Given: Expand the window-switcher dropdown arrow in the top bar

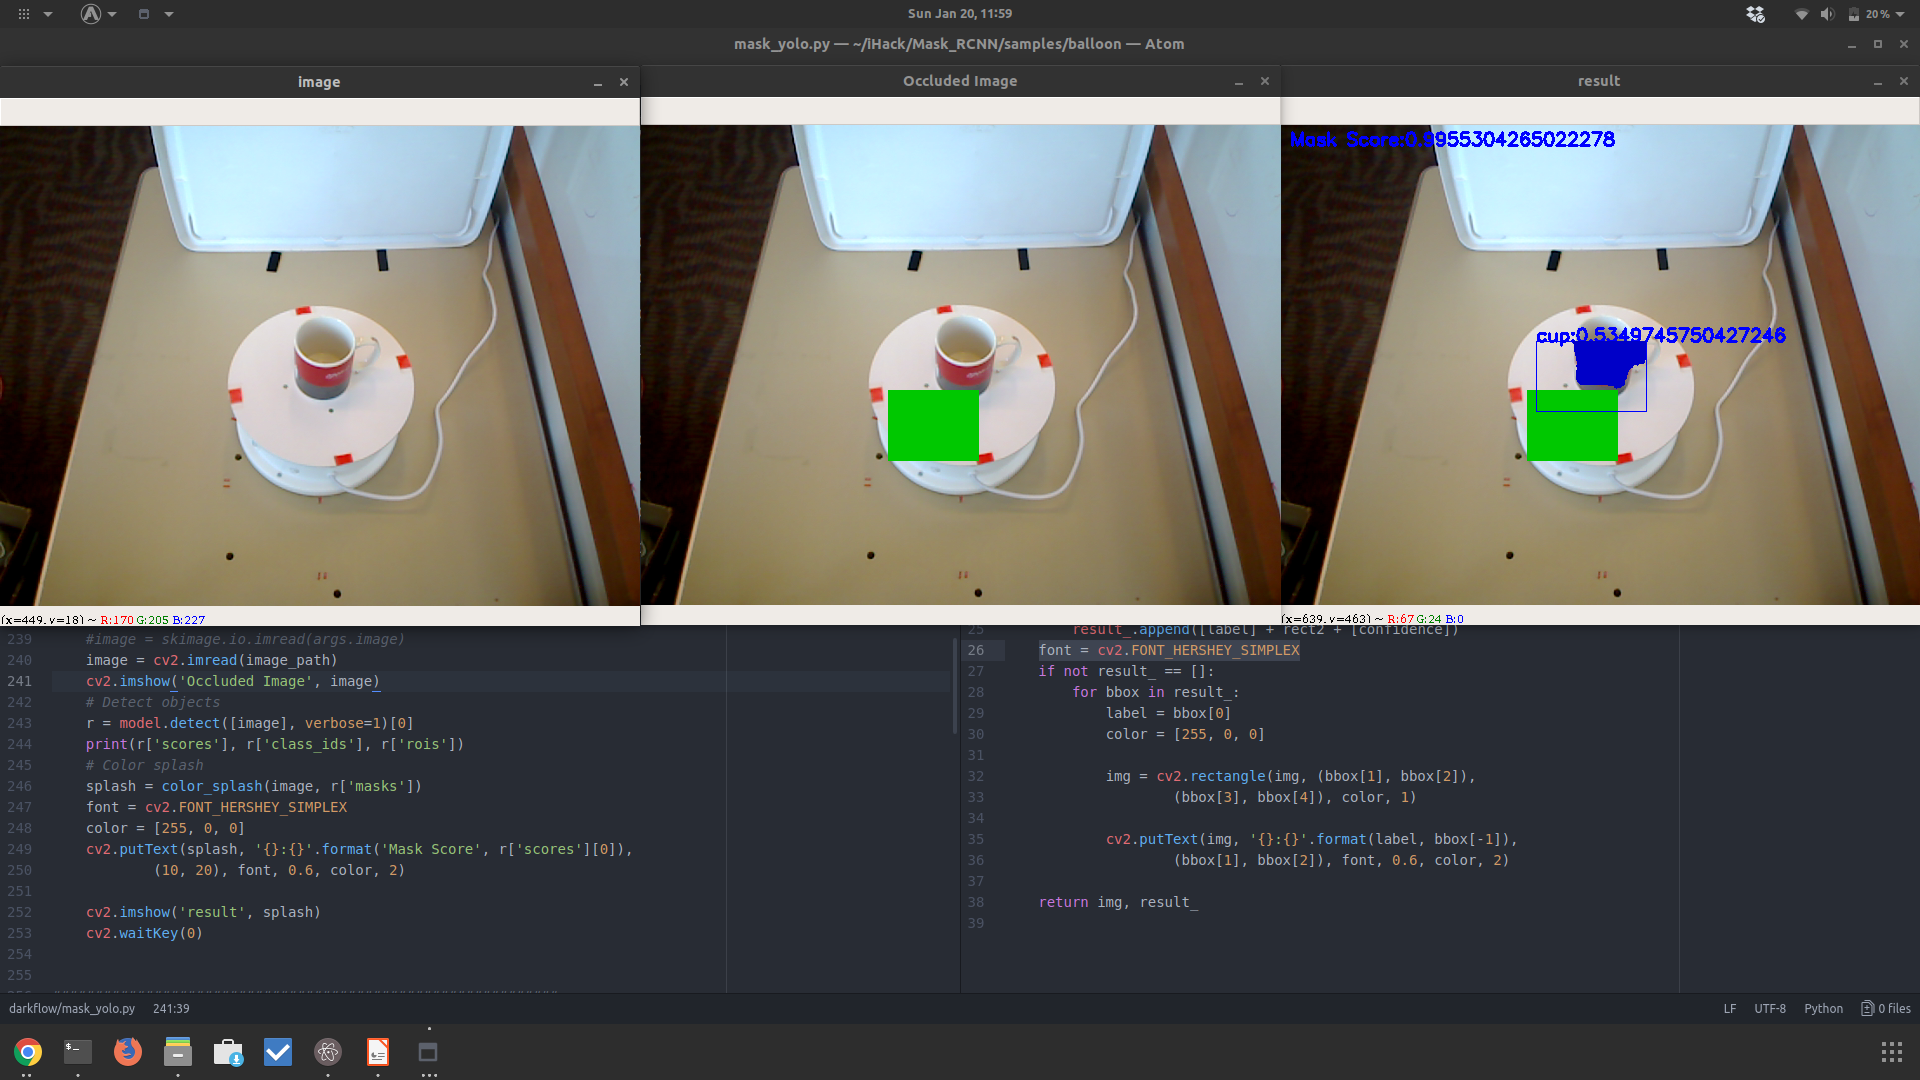Looking at the screenshot, I should 169,14.
